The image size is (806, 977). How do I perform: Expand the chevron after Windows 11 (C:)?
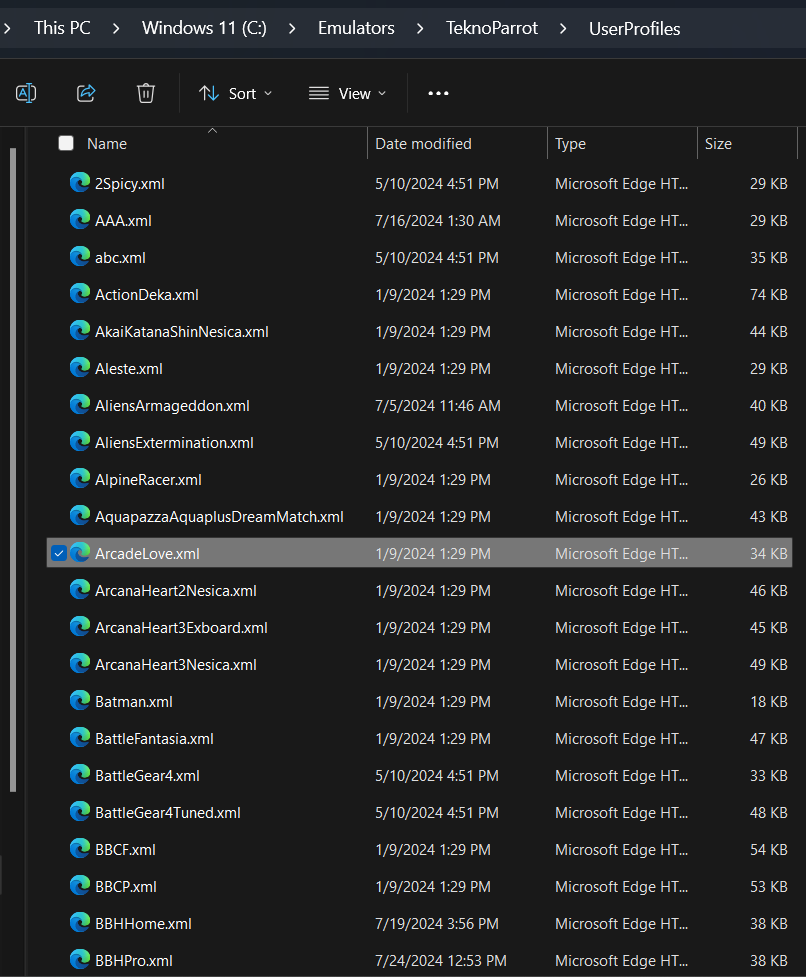point(292,29)
